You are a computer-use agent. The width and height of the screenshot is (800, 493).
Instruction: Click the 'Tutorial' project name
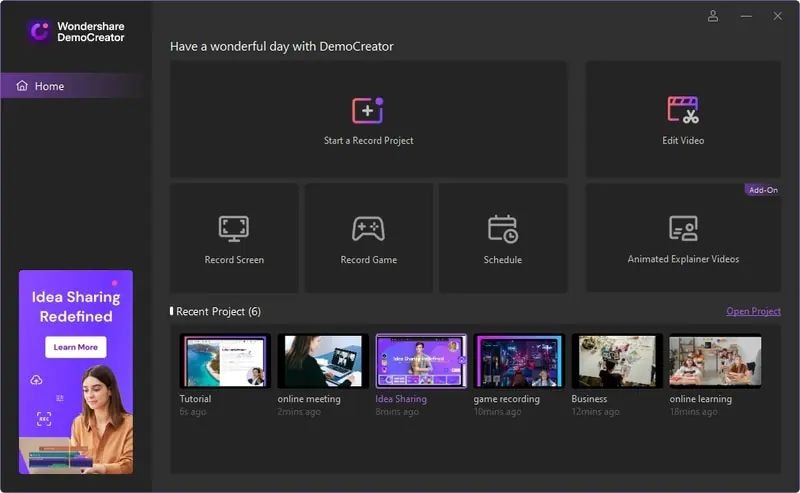click(x=195, y=399)
